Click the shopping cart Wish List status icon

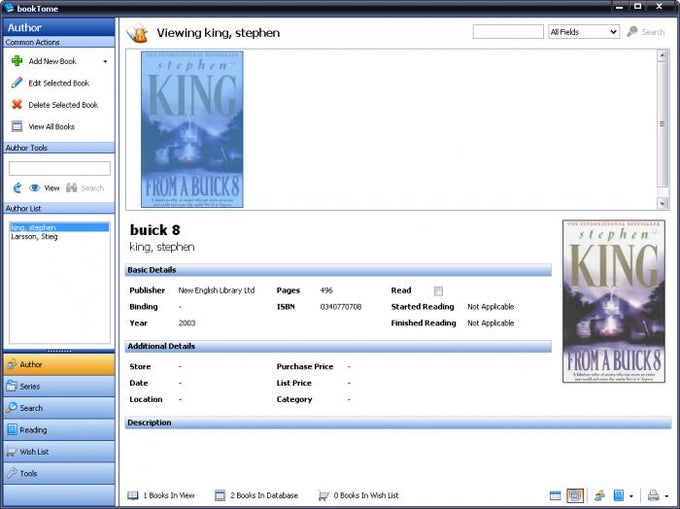click(323, 495)
